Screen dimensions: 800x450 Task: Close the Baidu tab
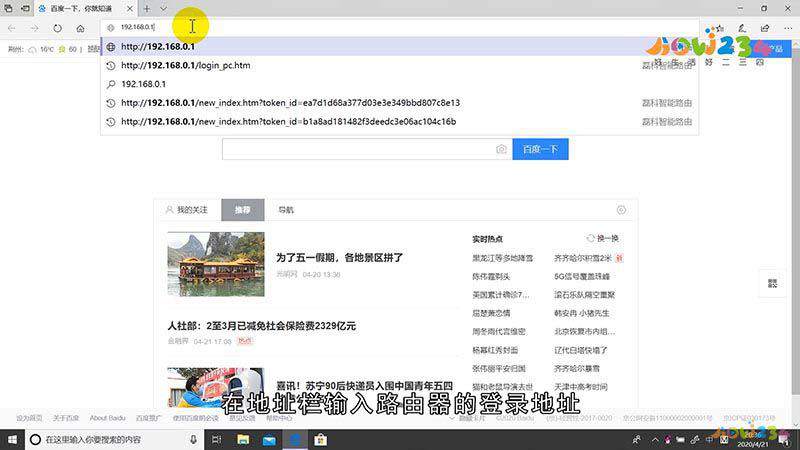(x=130, y=9)
